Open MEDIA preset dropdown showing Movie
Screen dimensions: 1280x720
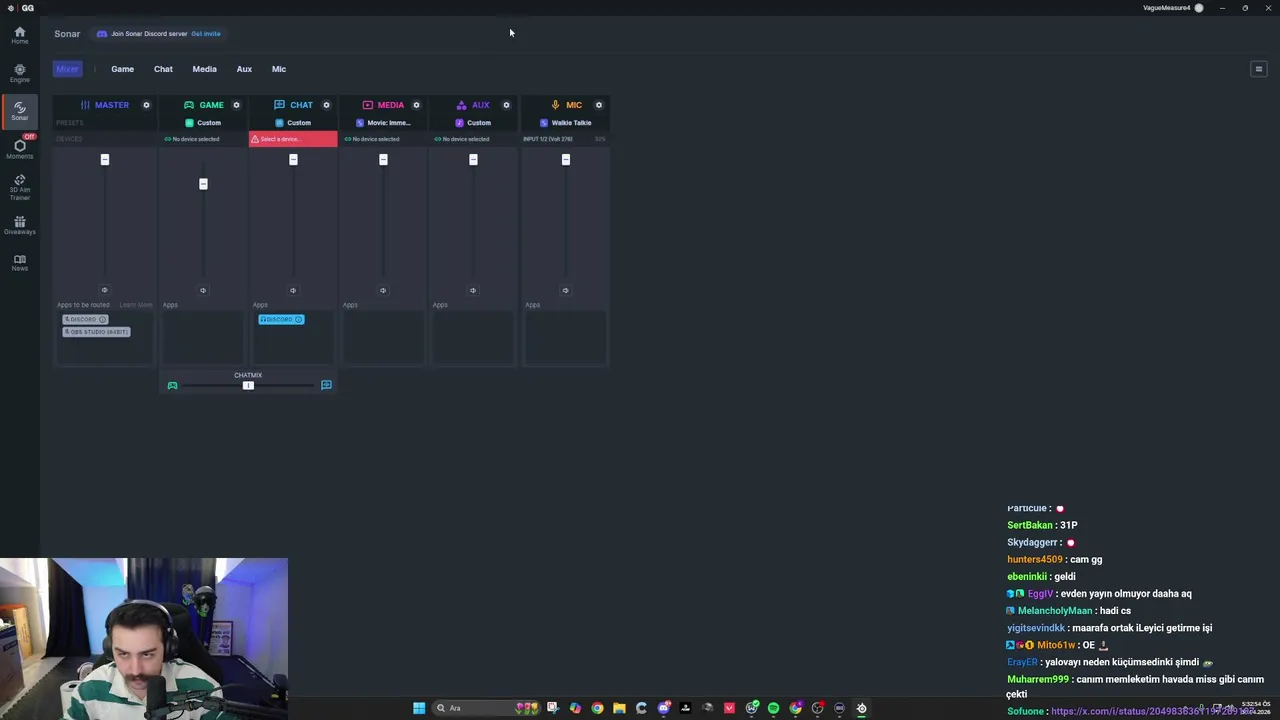[x=383, y=123]
